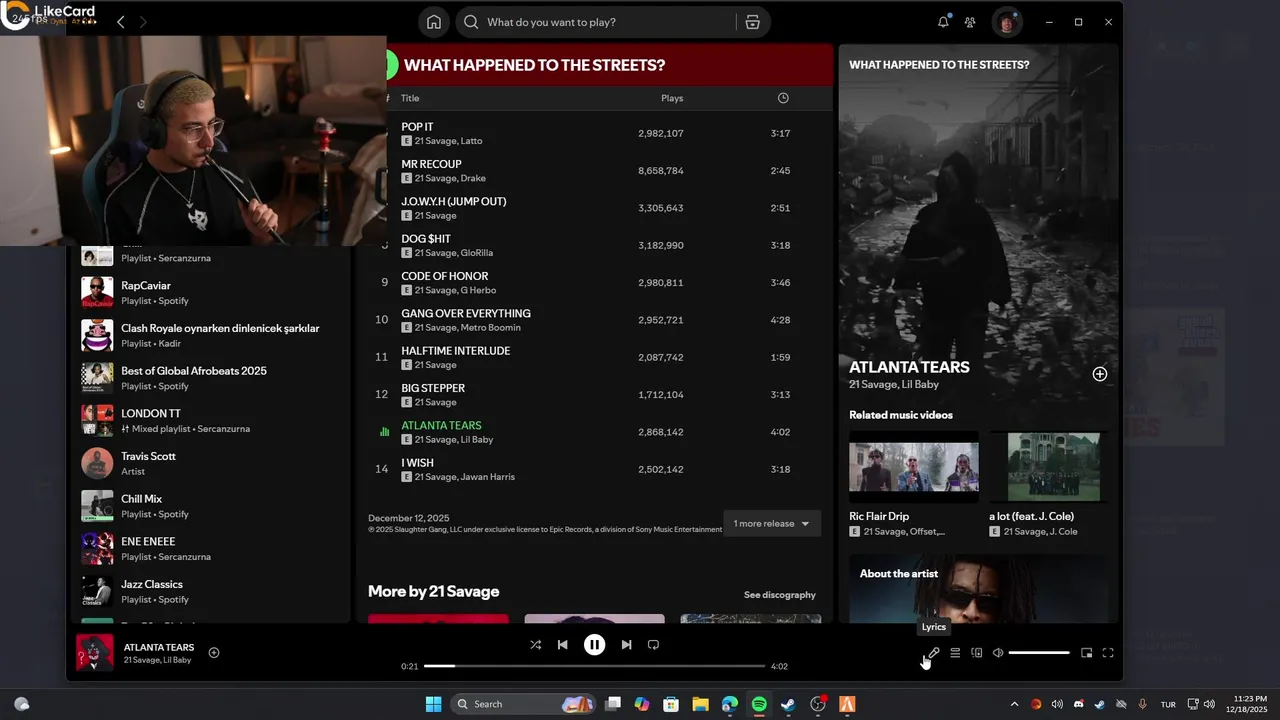Open Jazz Classics playlist
Viewport: 1280px width, 720px height.
[x=210, y=591]
